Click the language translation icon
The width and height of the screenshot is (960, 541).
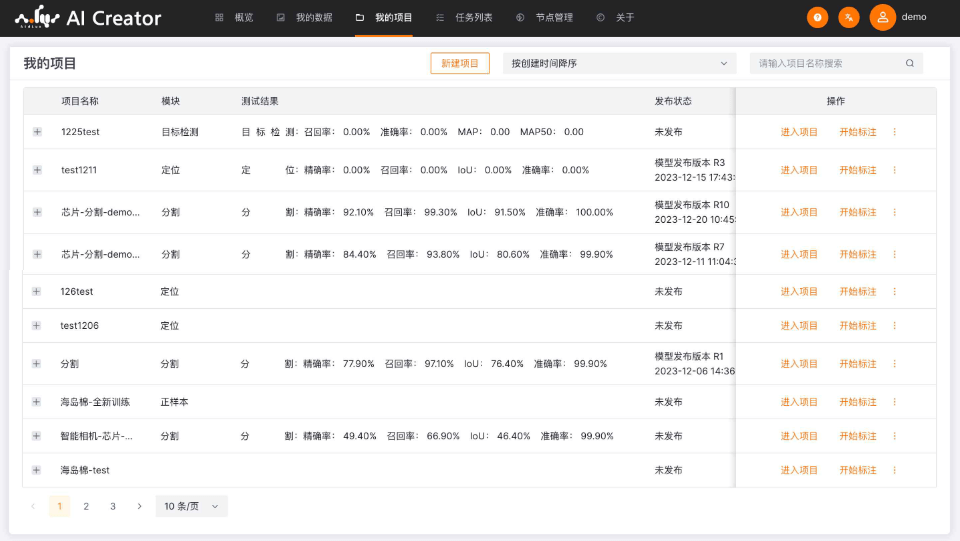[849, 17]
